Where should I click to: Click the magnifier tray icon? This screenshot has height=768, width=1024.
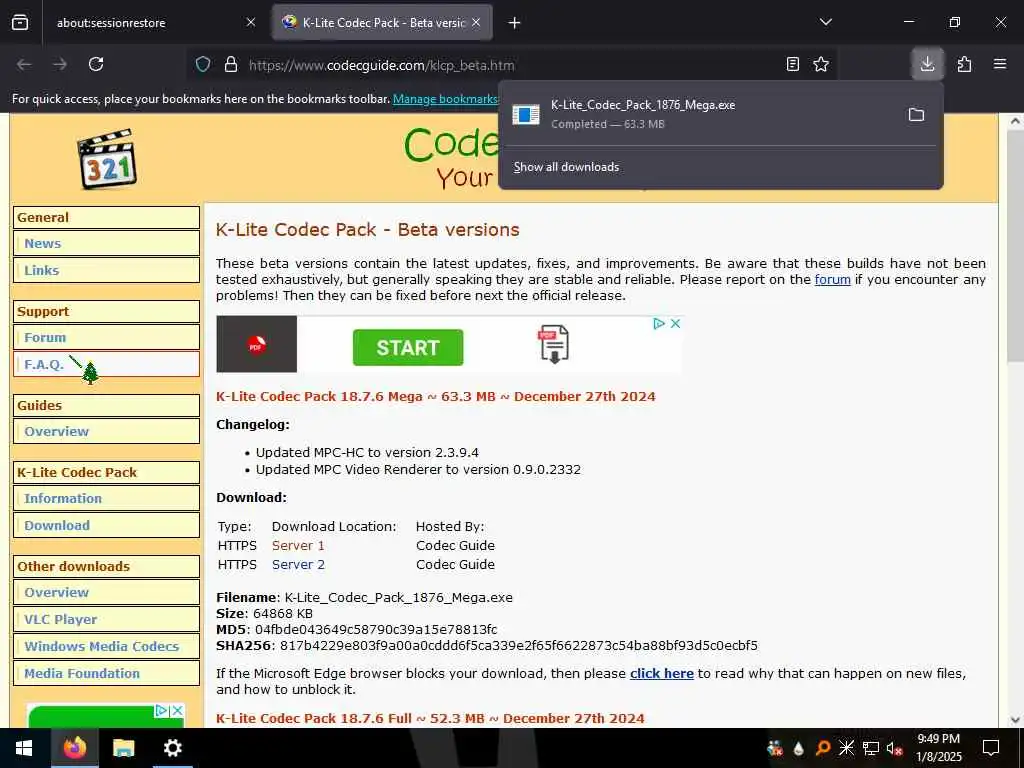(x=823, y=748)
